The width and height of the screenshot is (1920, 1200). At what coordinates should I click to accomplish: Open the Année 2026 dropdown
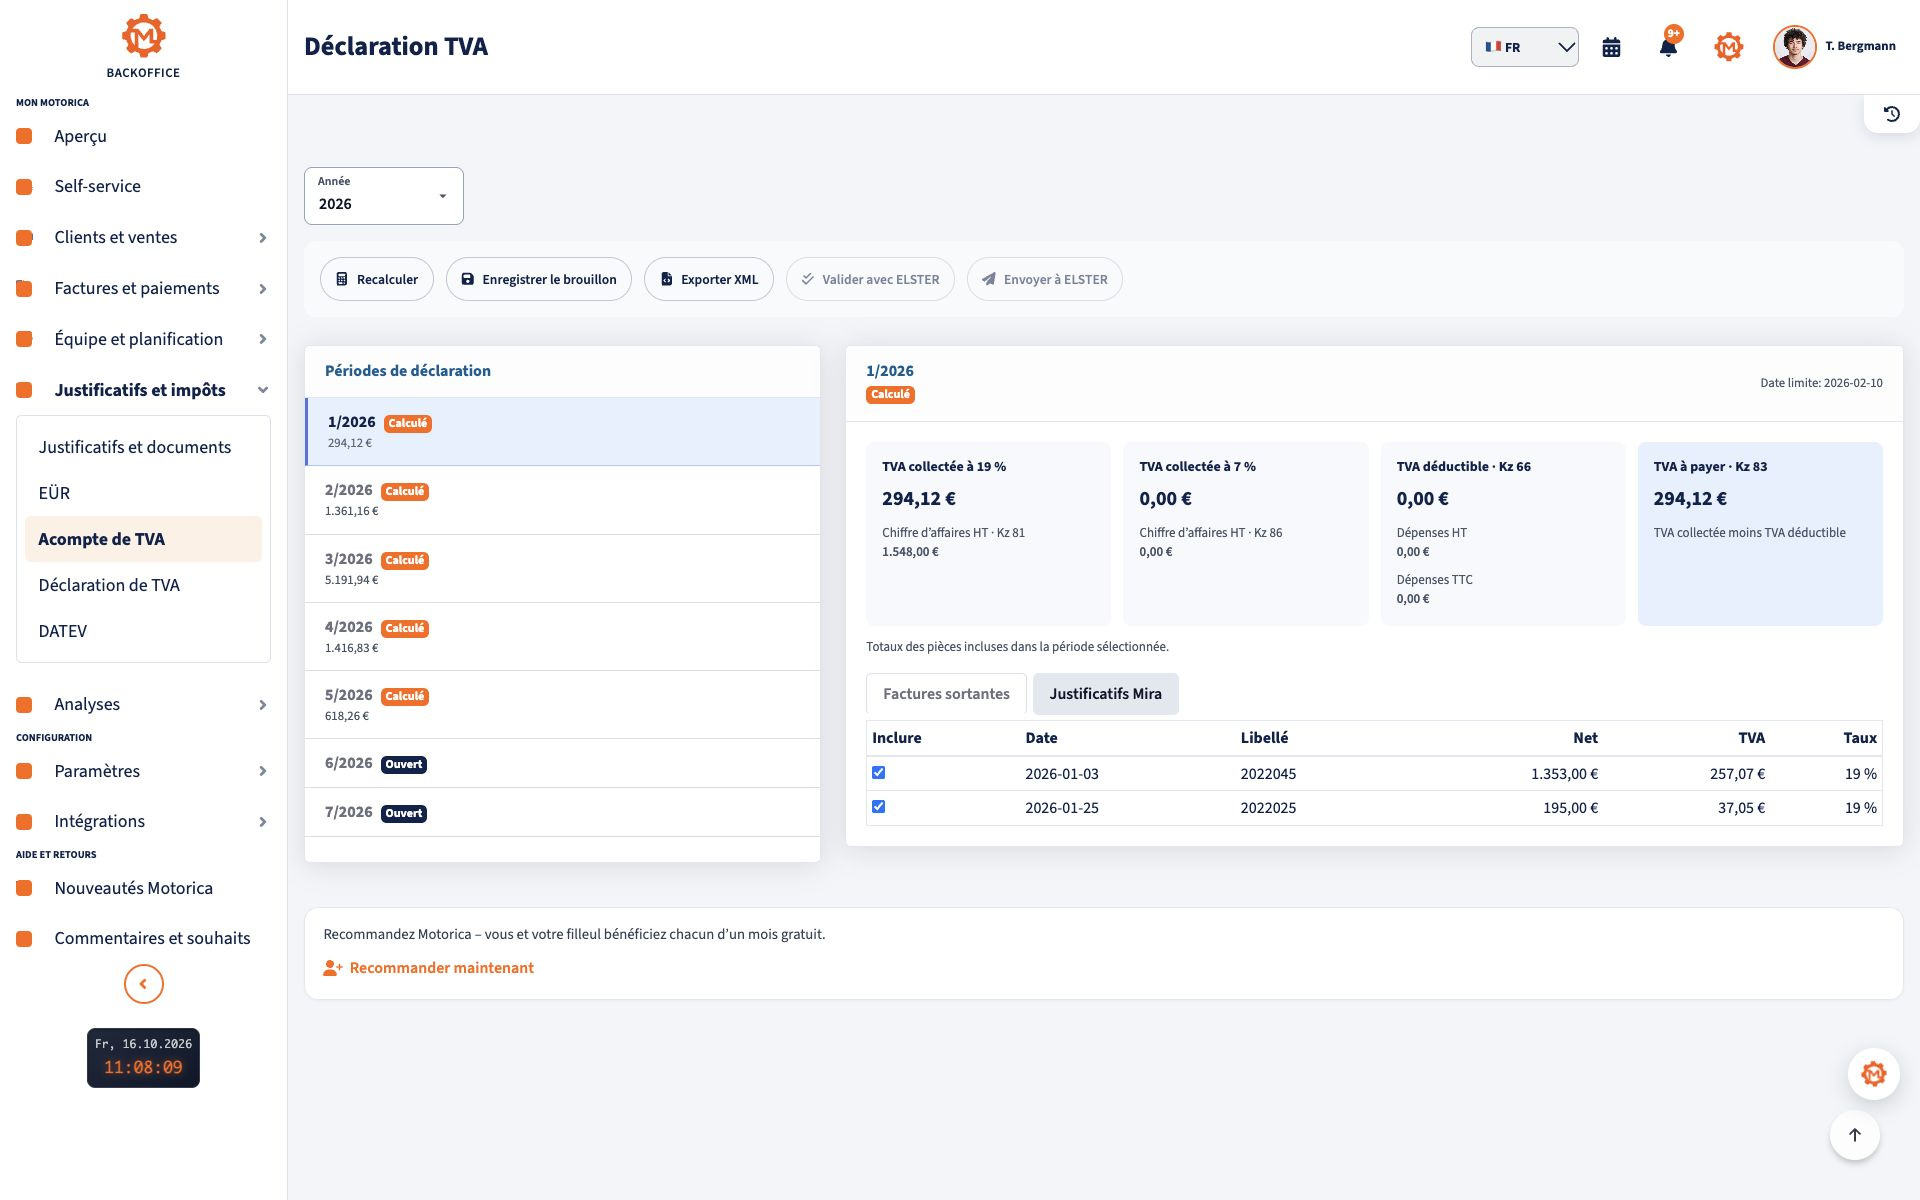click(384, 196)
